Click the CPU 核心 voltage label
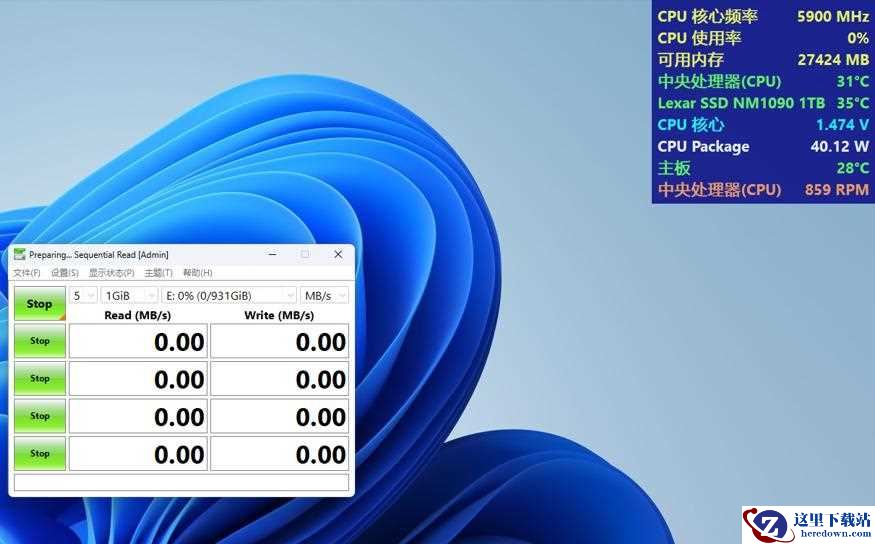 point(691,124)
